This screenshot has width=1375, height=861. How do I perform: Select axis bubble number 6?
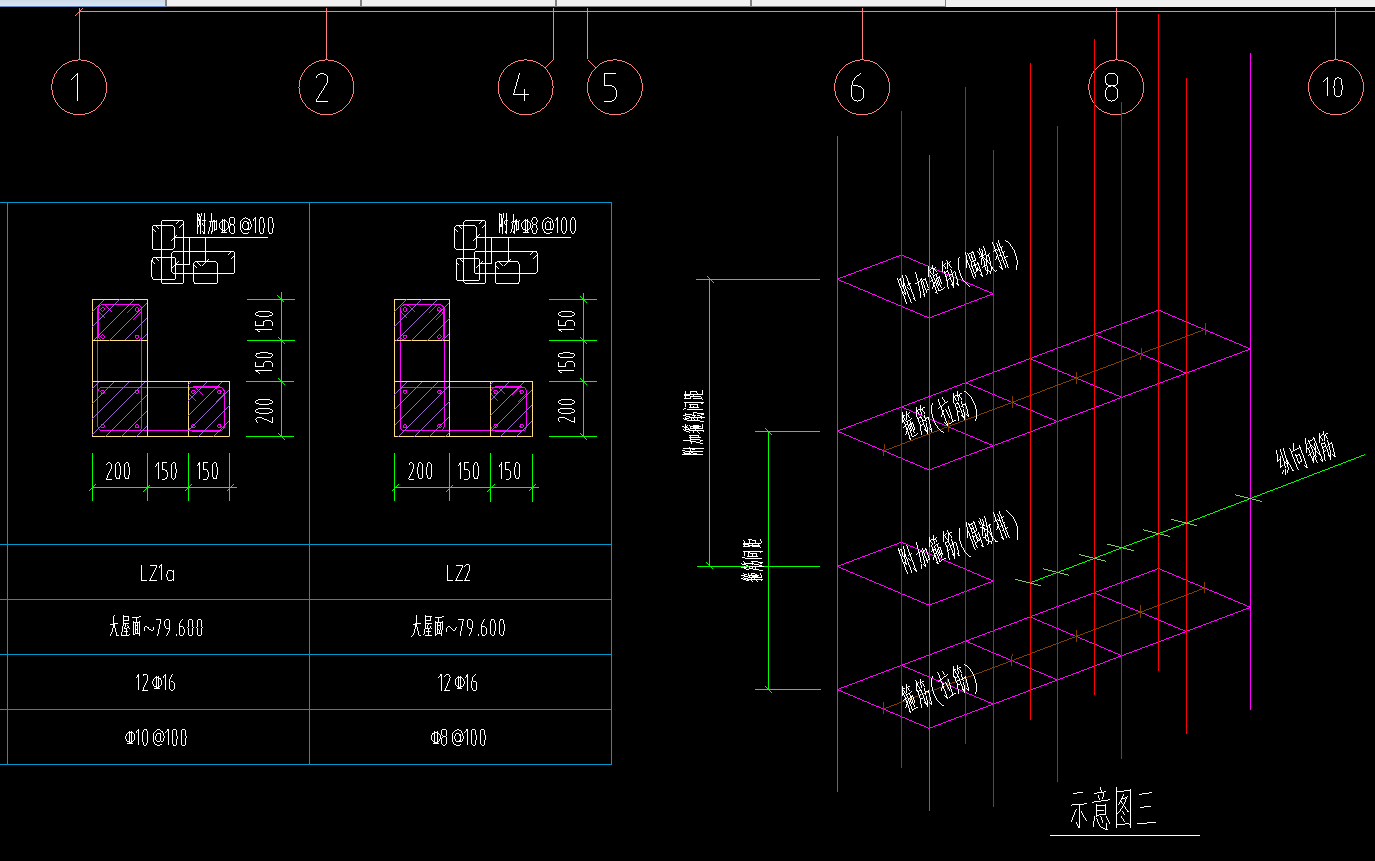(862, 87)
